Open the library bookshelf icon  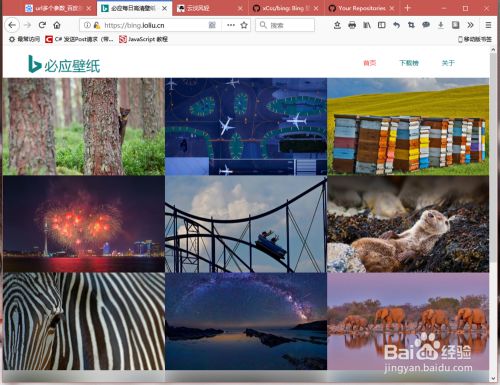tap(367, 25)
